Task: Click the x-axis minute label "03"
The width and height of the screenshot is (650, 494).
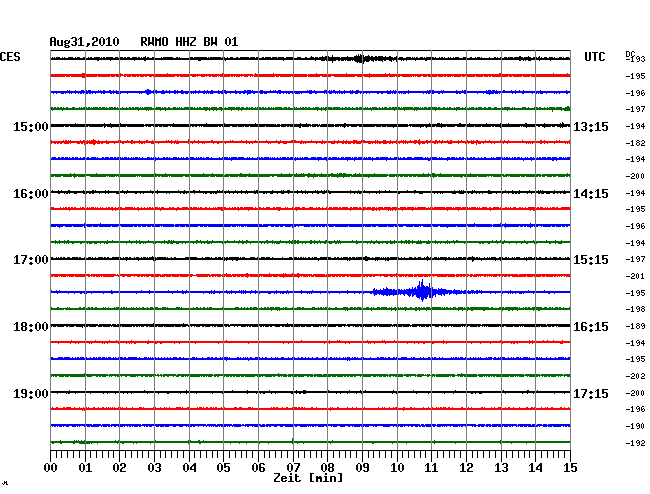Action: pyautogui.click(x=154, y=468)
